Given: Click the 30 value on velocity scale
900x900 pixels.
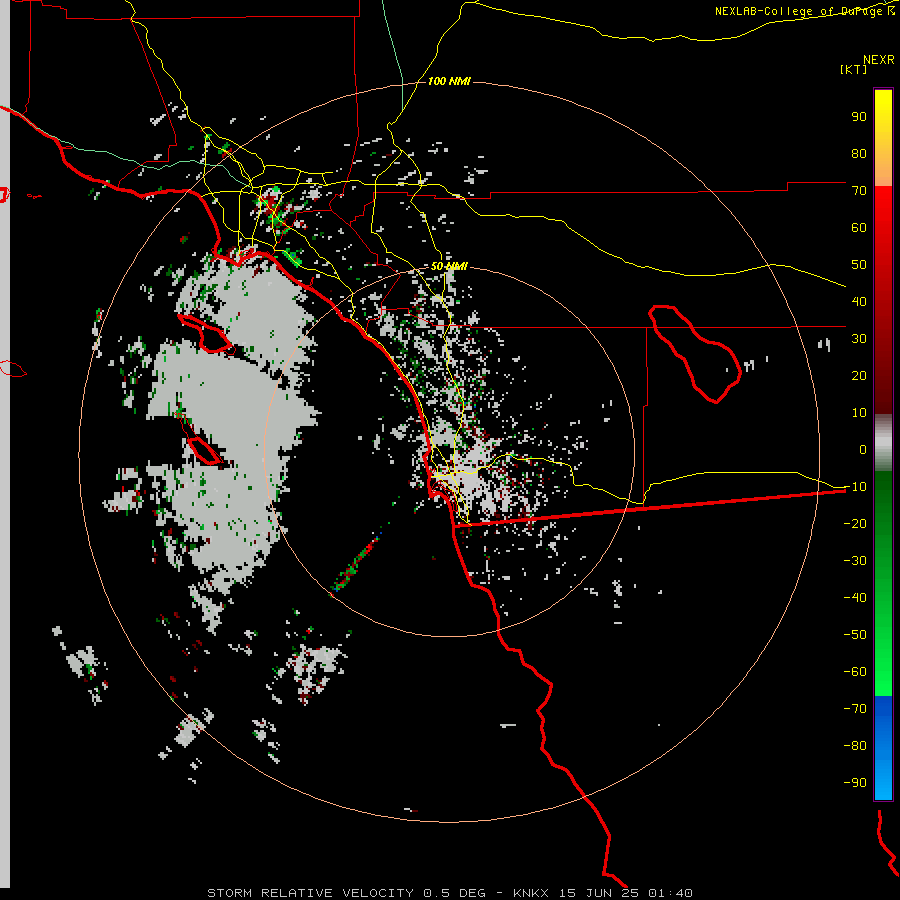Looking at the screenshot, I should (859, 339).
